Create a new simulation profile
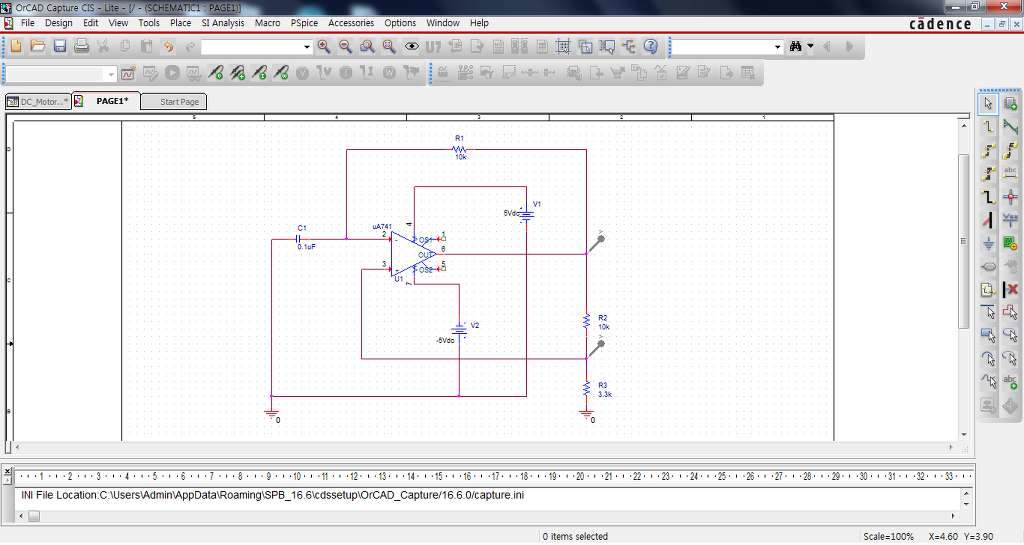The height and width of the screenshot is (545, 1024). click(x=128, y=73)
